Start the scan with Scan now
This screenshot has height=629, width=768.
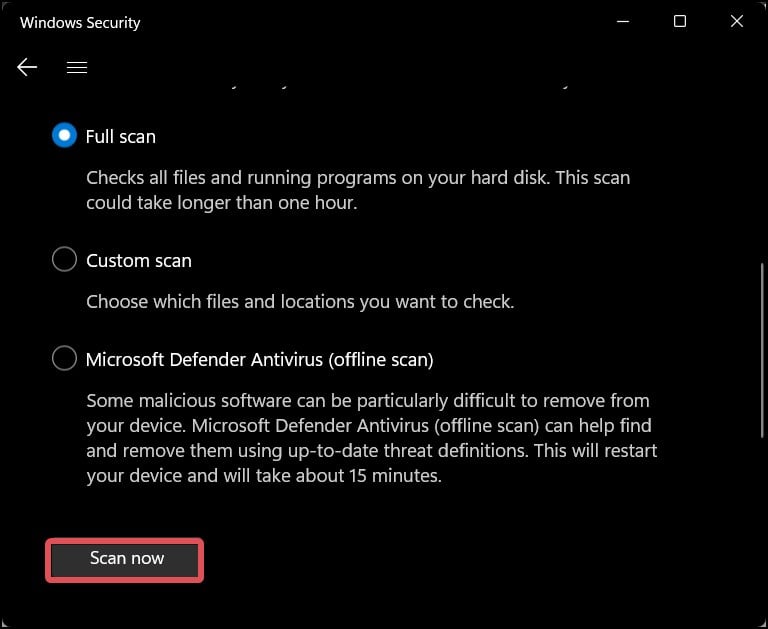pyautogui.click(x=125, y=559)
